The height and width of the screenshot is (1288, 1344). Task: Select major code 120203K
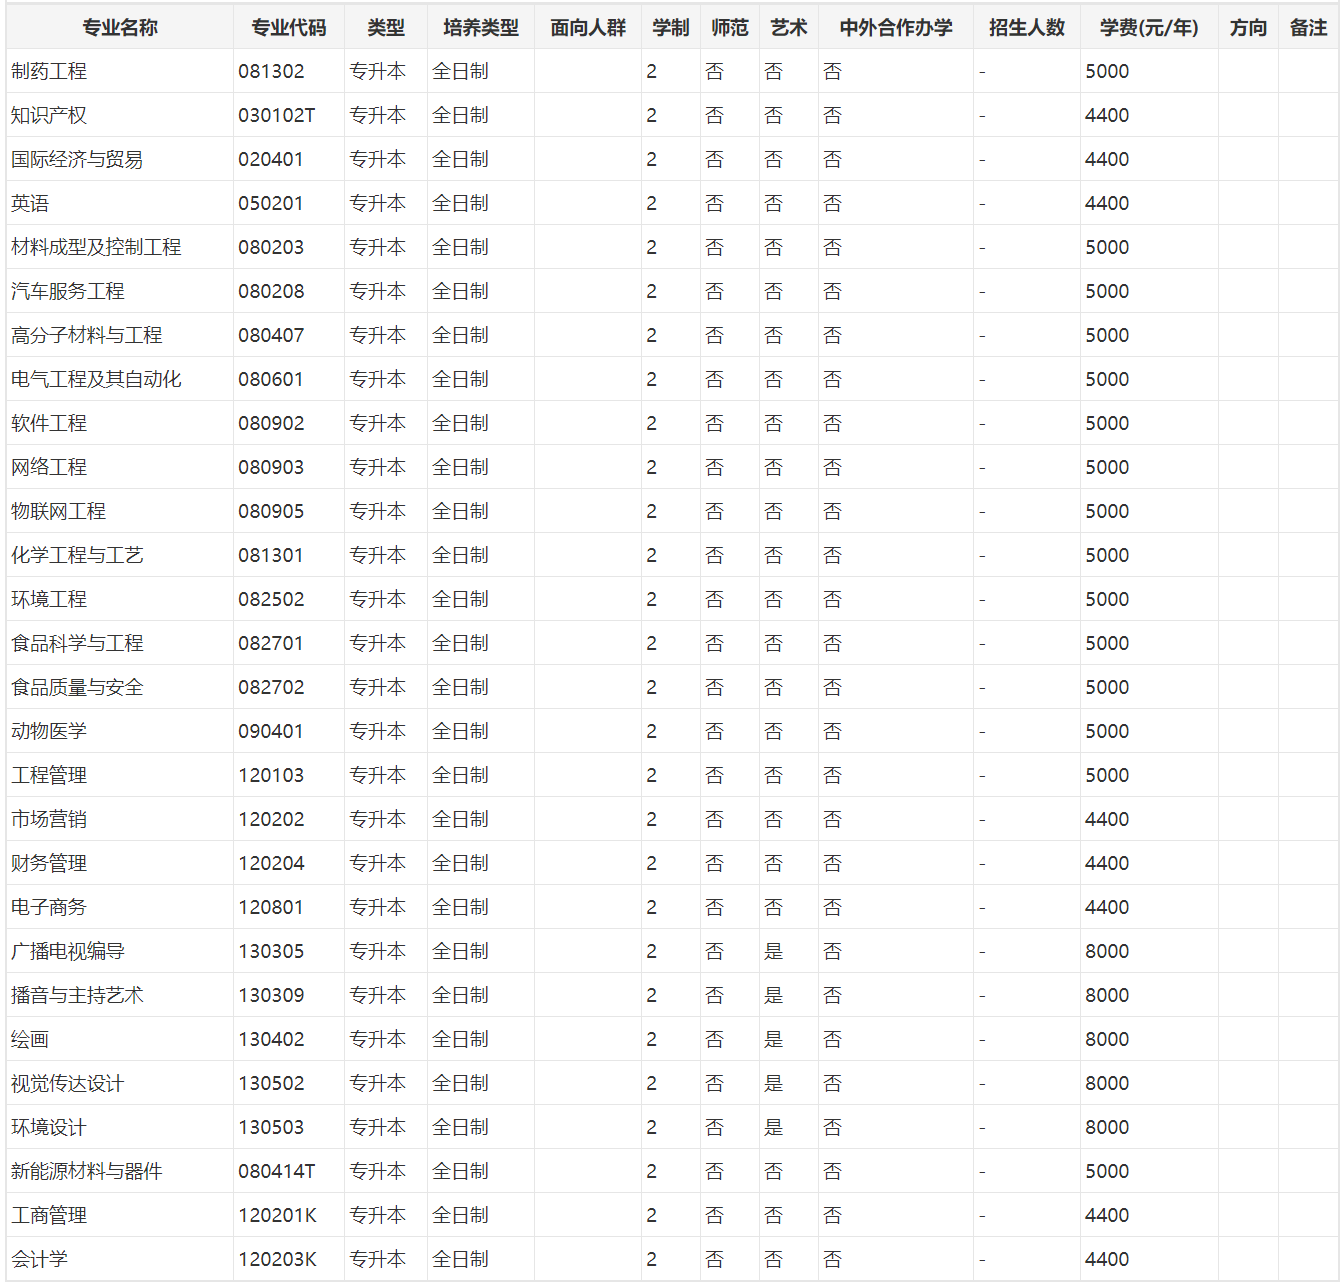point(278,1260)
